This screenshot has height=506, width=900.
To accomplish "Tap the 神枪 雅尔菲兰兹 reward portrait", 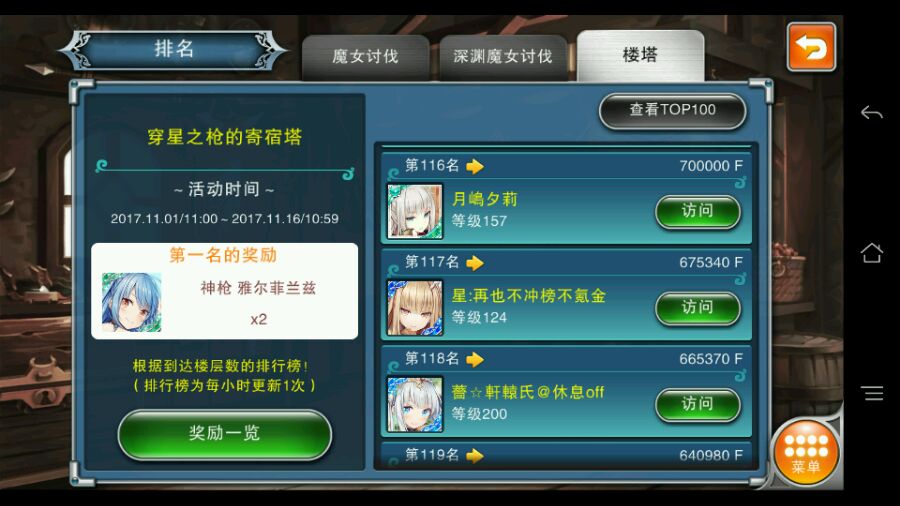I will tap(131, 302).
